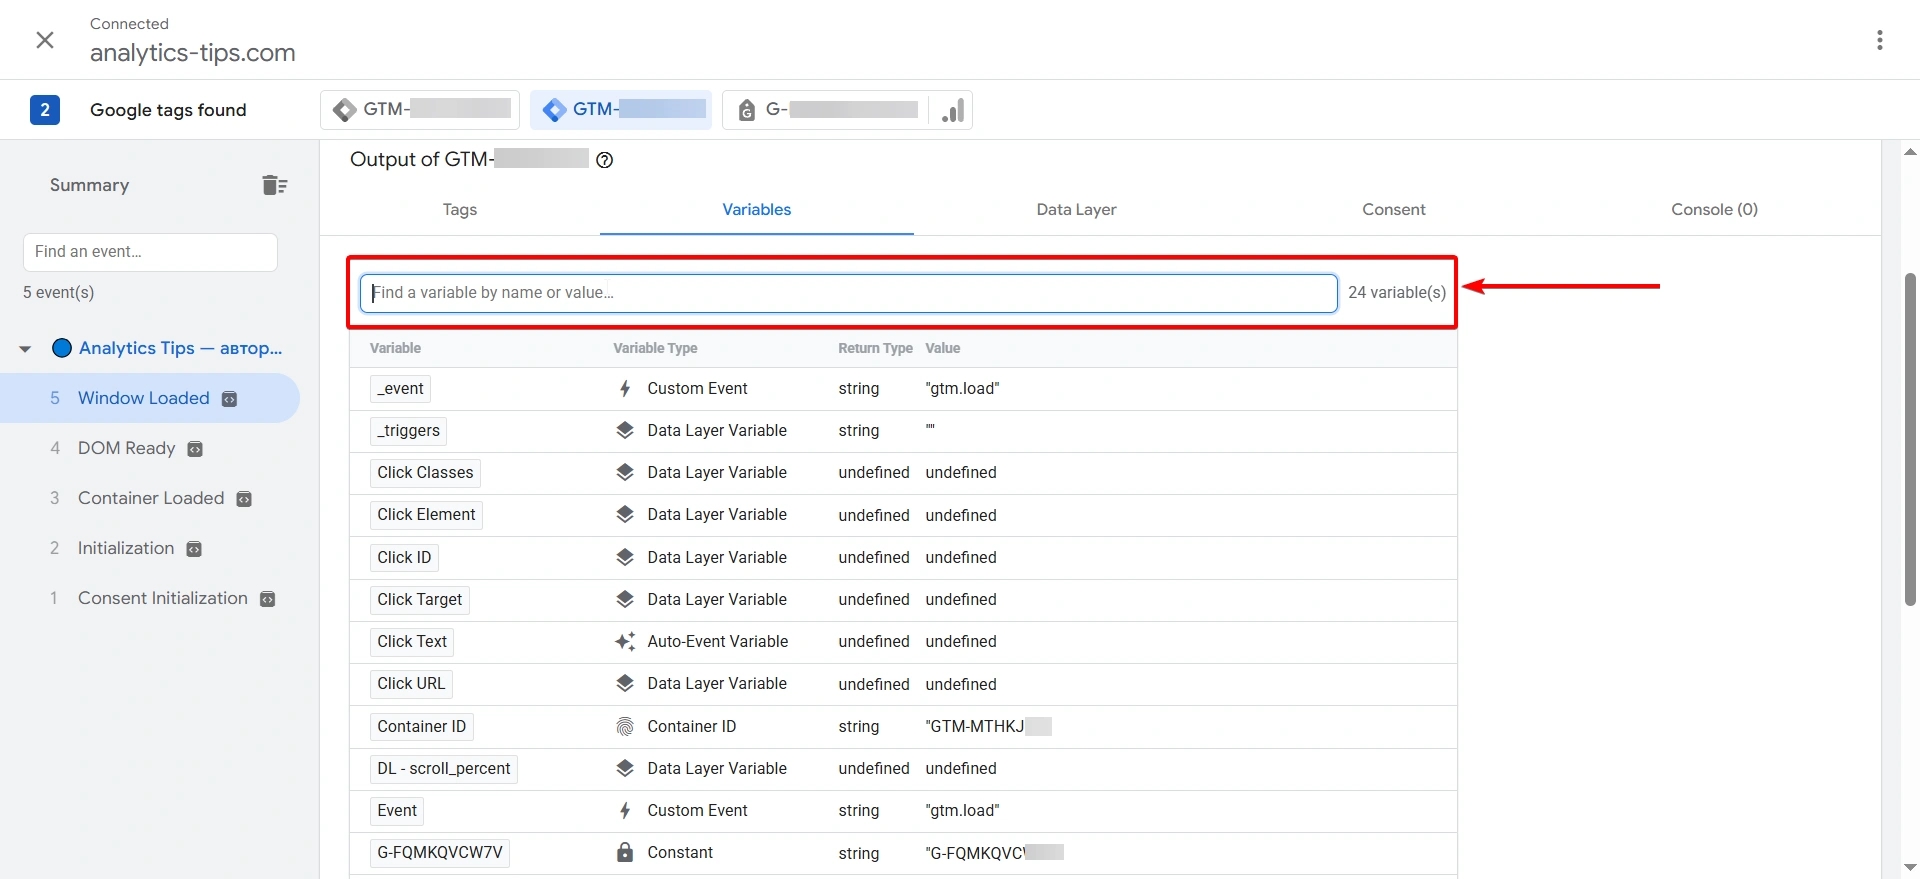Clear the events list with trash icon
1920x879 pixels.
coord(275,185)
